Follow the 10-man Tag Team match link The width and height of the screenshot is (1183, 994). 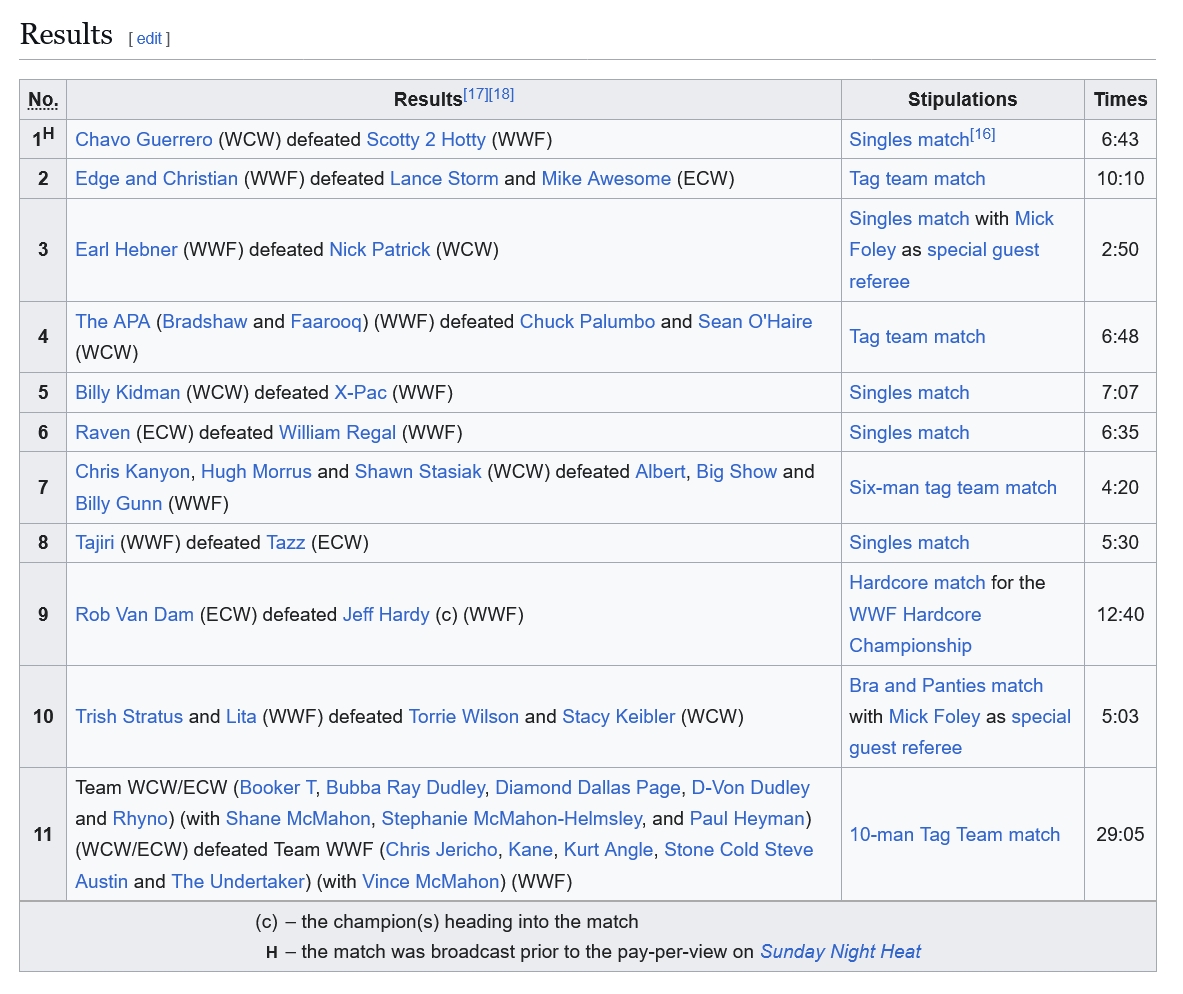pos(954,835)
